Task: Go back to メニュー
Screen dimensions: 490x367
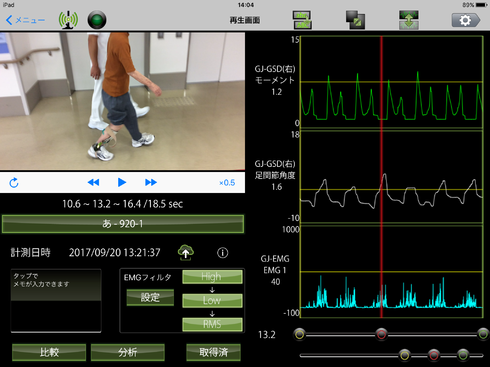Action: tap(25, 20)
